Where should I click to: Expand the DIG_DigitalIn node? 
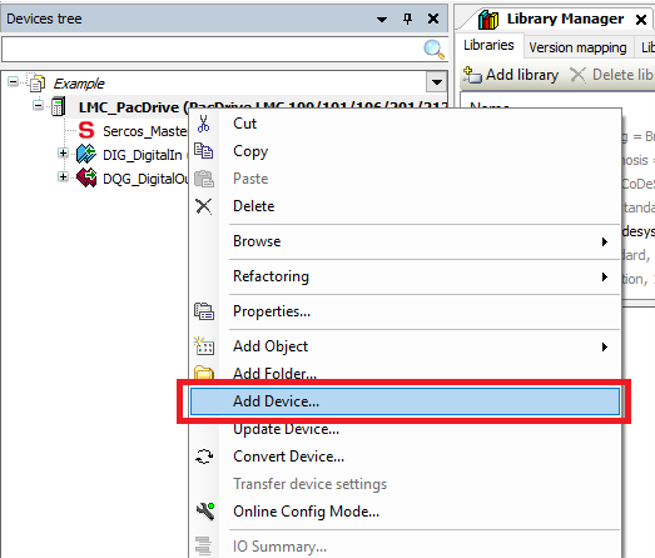pyautogui.click(x=63, y=153)
